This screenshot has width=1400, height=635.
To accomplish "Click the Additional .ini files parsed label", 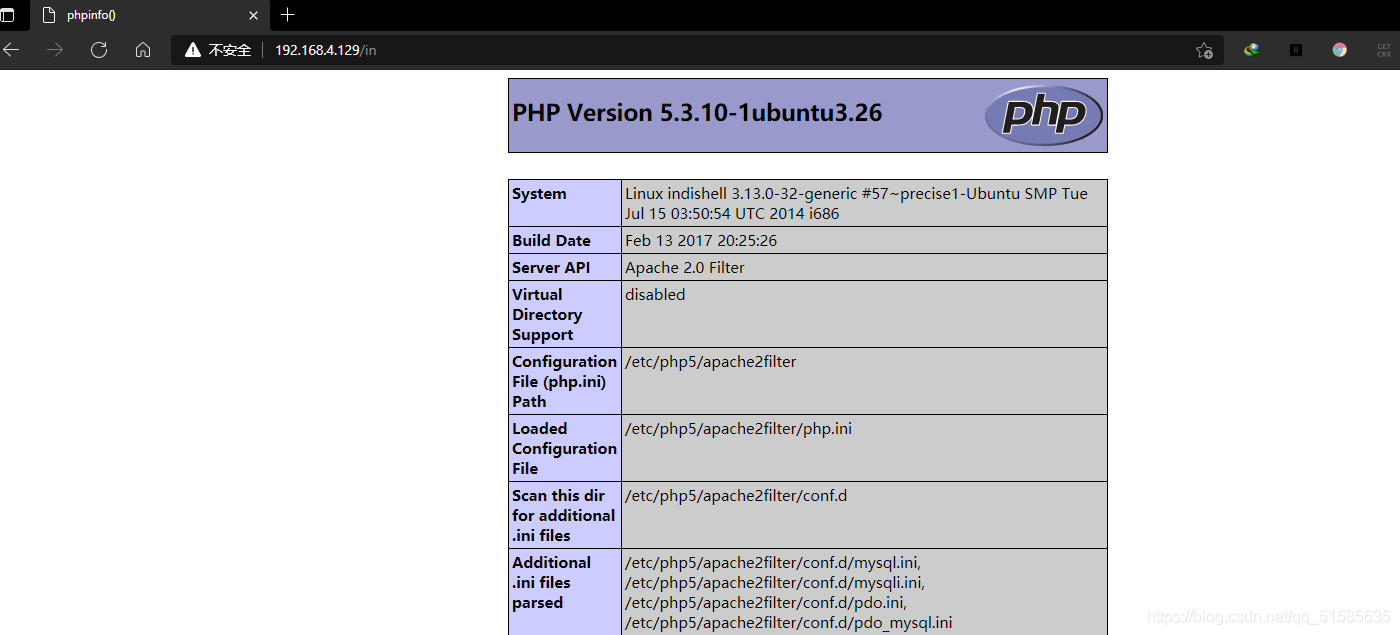I will (x=551, y=582).
